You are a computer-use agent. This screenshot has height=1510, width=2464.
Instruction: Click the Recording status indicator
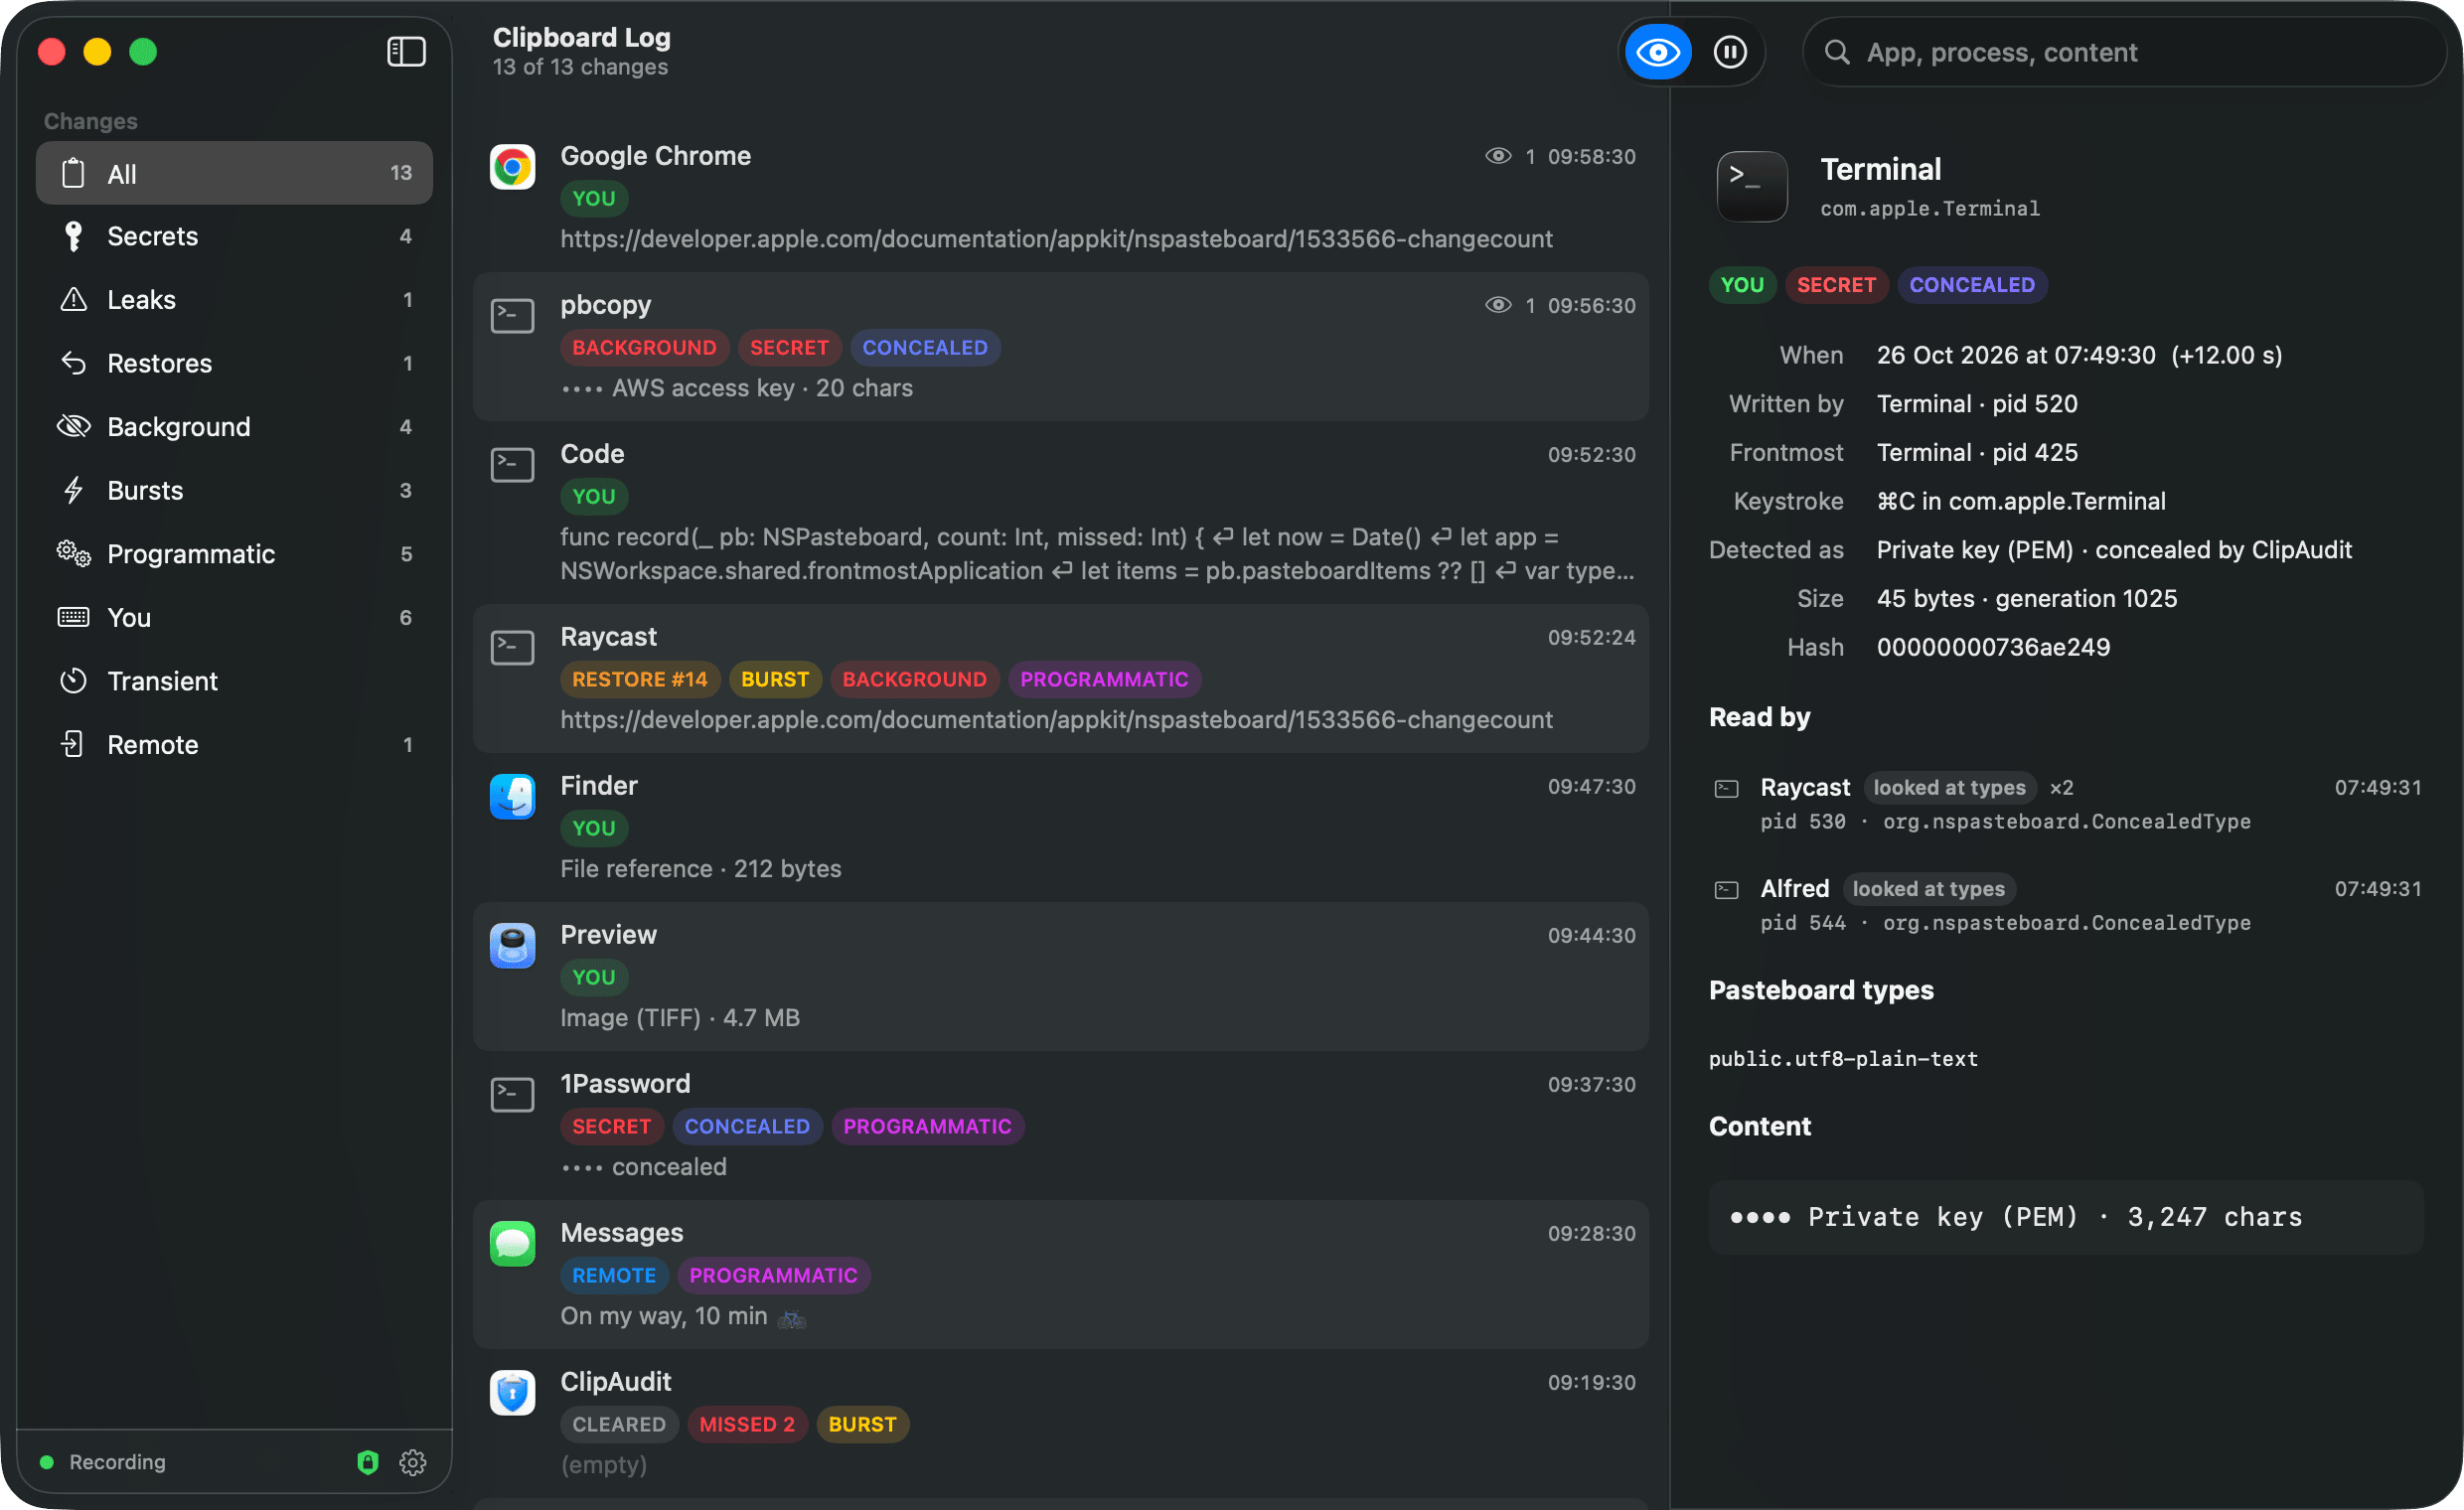tap(104, 1462)
